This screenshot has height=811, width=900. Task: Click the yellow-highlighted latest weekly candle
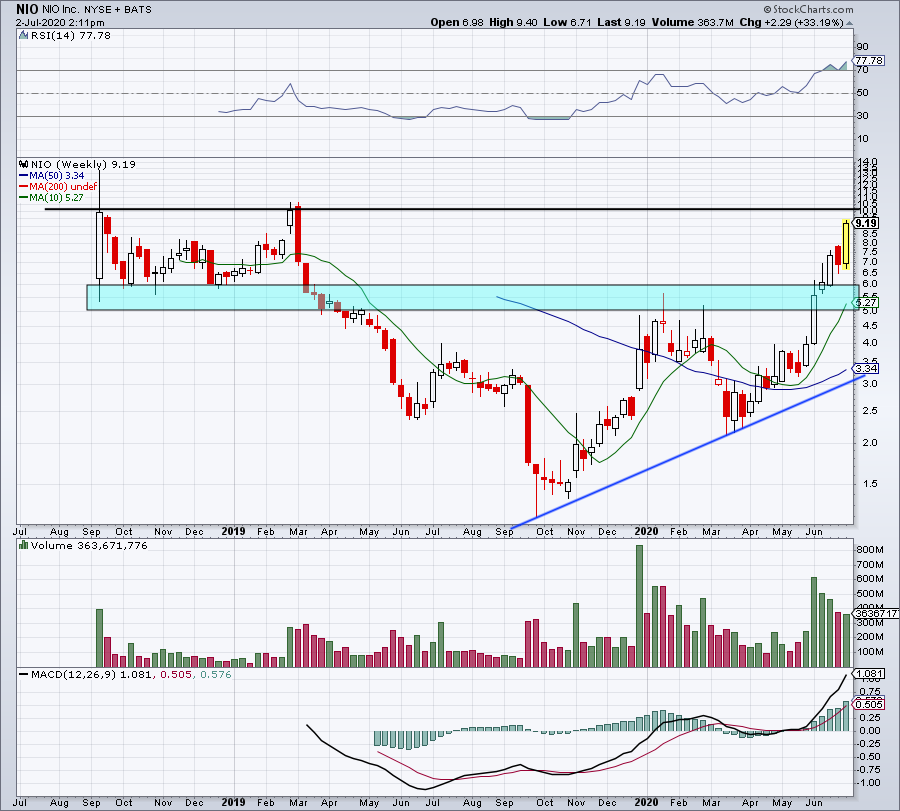pyautogui.click(x=846, y=245)
